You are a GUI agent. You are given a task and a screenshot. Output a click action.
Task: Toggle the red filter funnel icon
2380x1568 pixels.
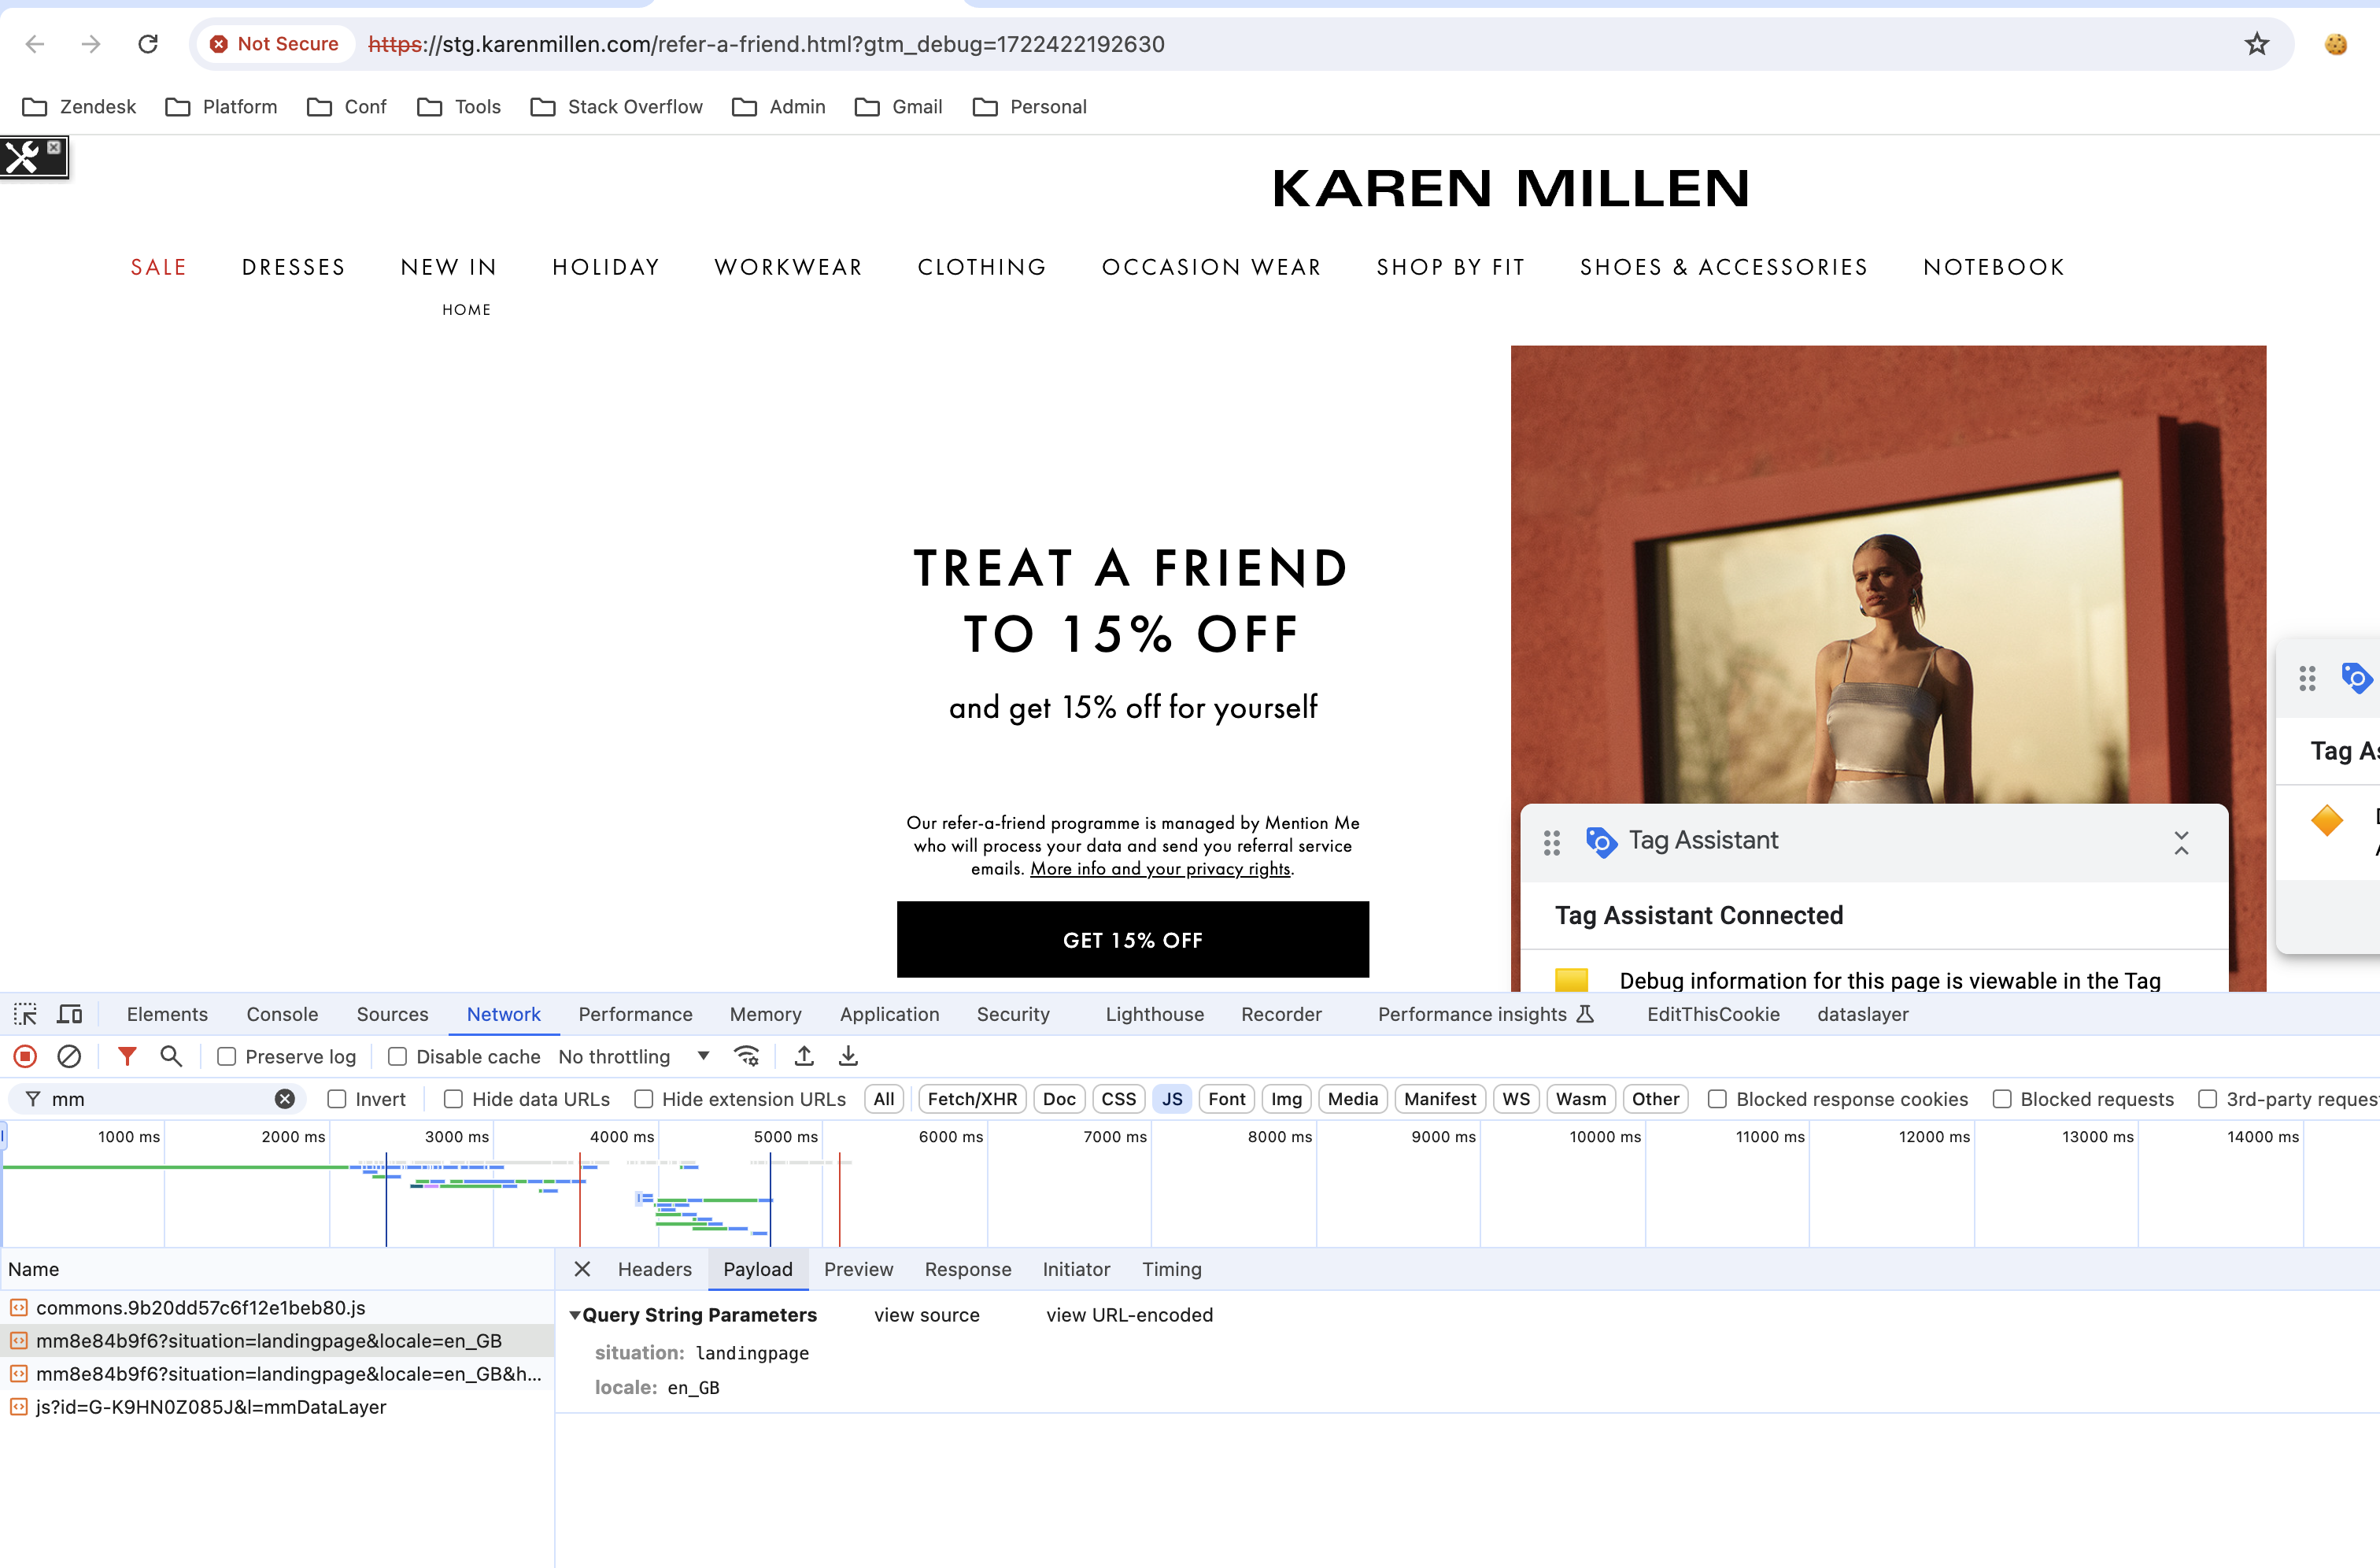pyautogui.click(x=127, y=1056)
